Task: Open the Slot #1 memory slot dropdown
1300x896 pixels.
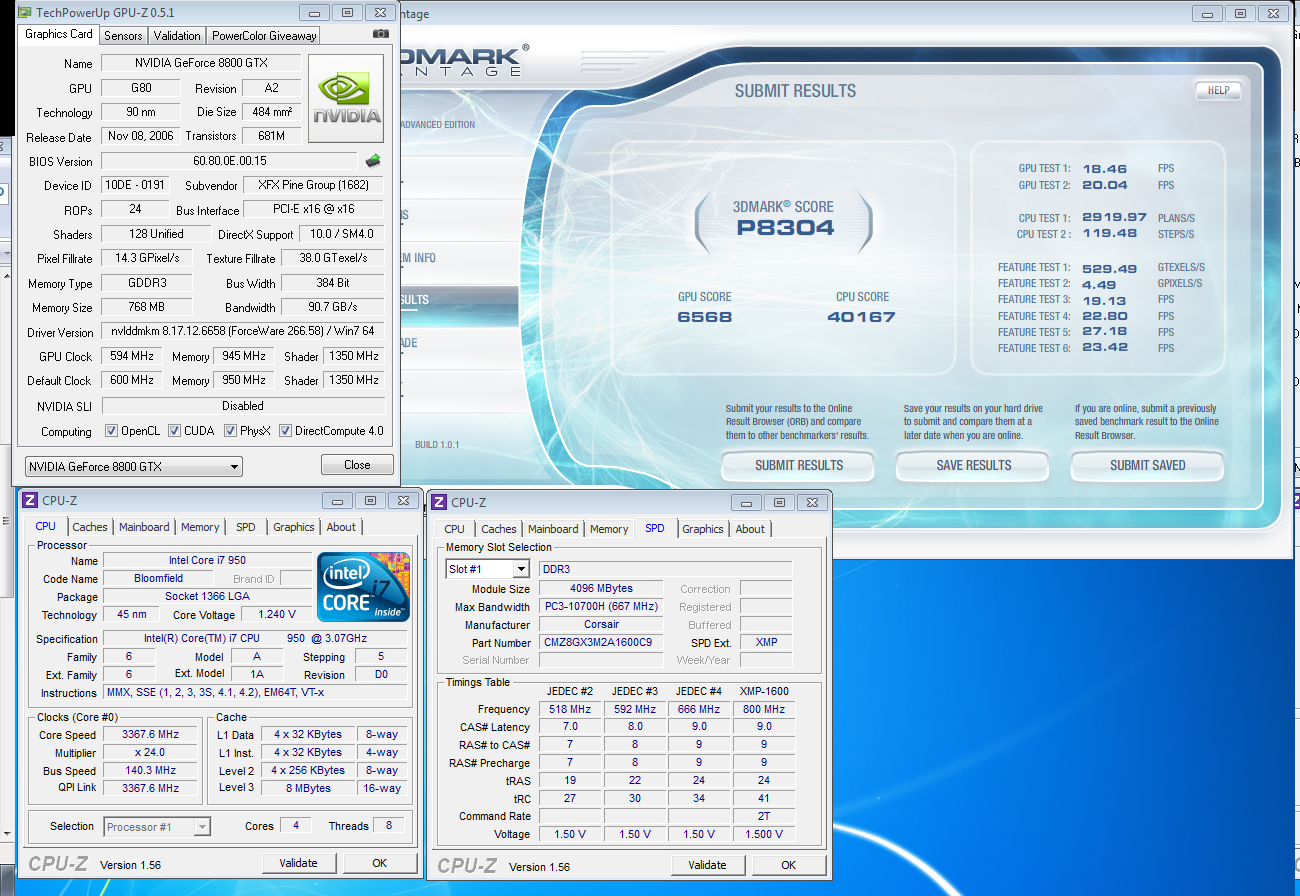Action: [x=487, y=569]
